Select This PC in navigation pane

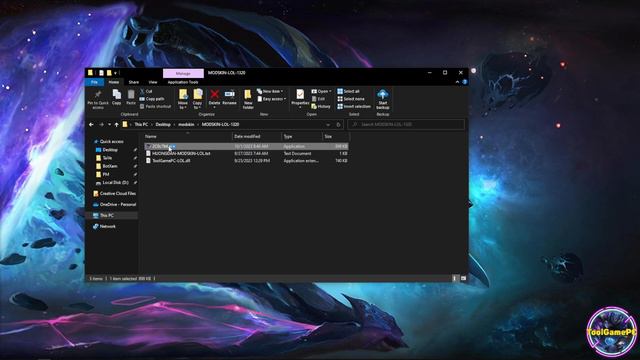[107, 216]
